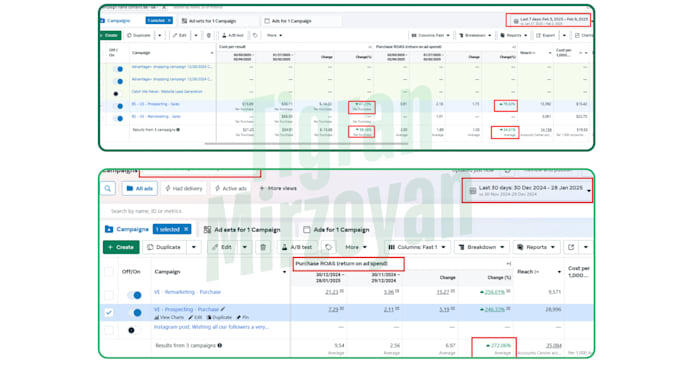Click the magnifier search icon beside All ads

point(108,189)
